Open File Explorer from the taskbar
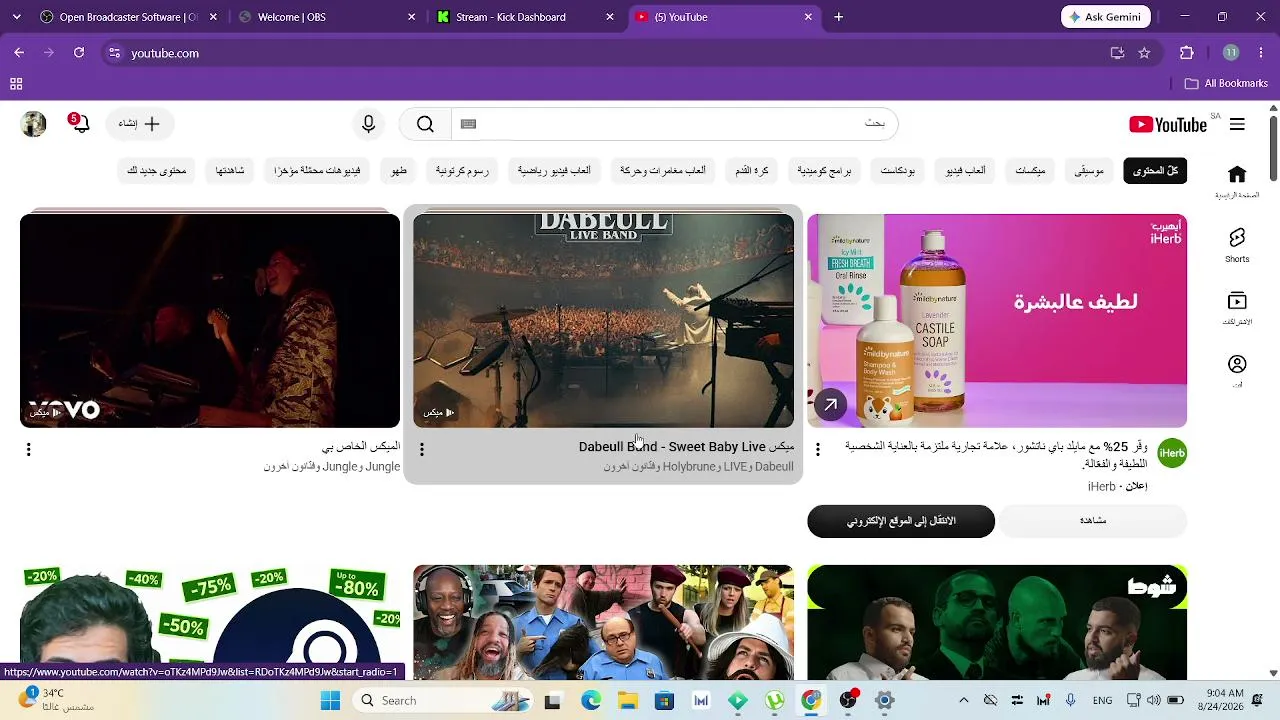The height and width of the screenshot is (720, 1280). (627, 700)
